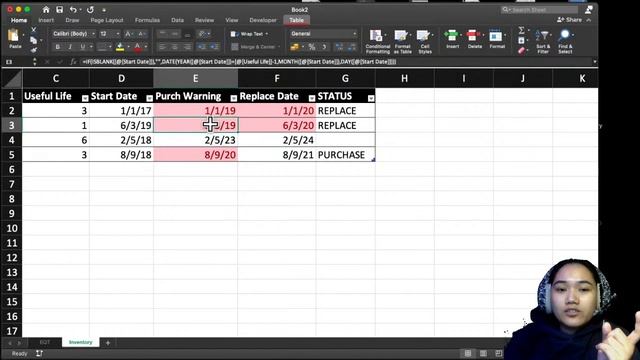Open Conditional Formatting menu
The image size is (640, 360).
pyautogui.click(x=378, y=41)
